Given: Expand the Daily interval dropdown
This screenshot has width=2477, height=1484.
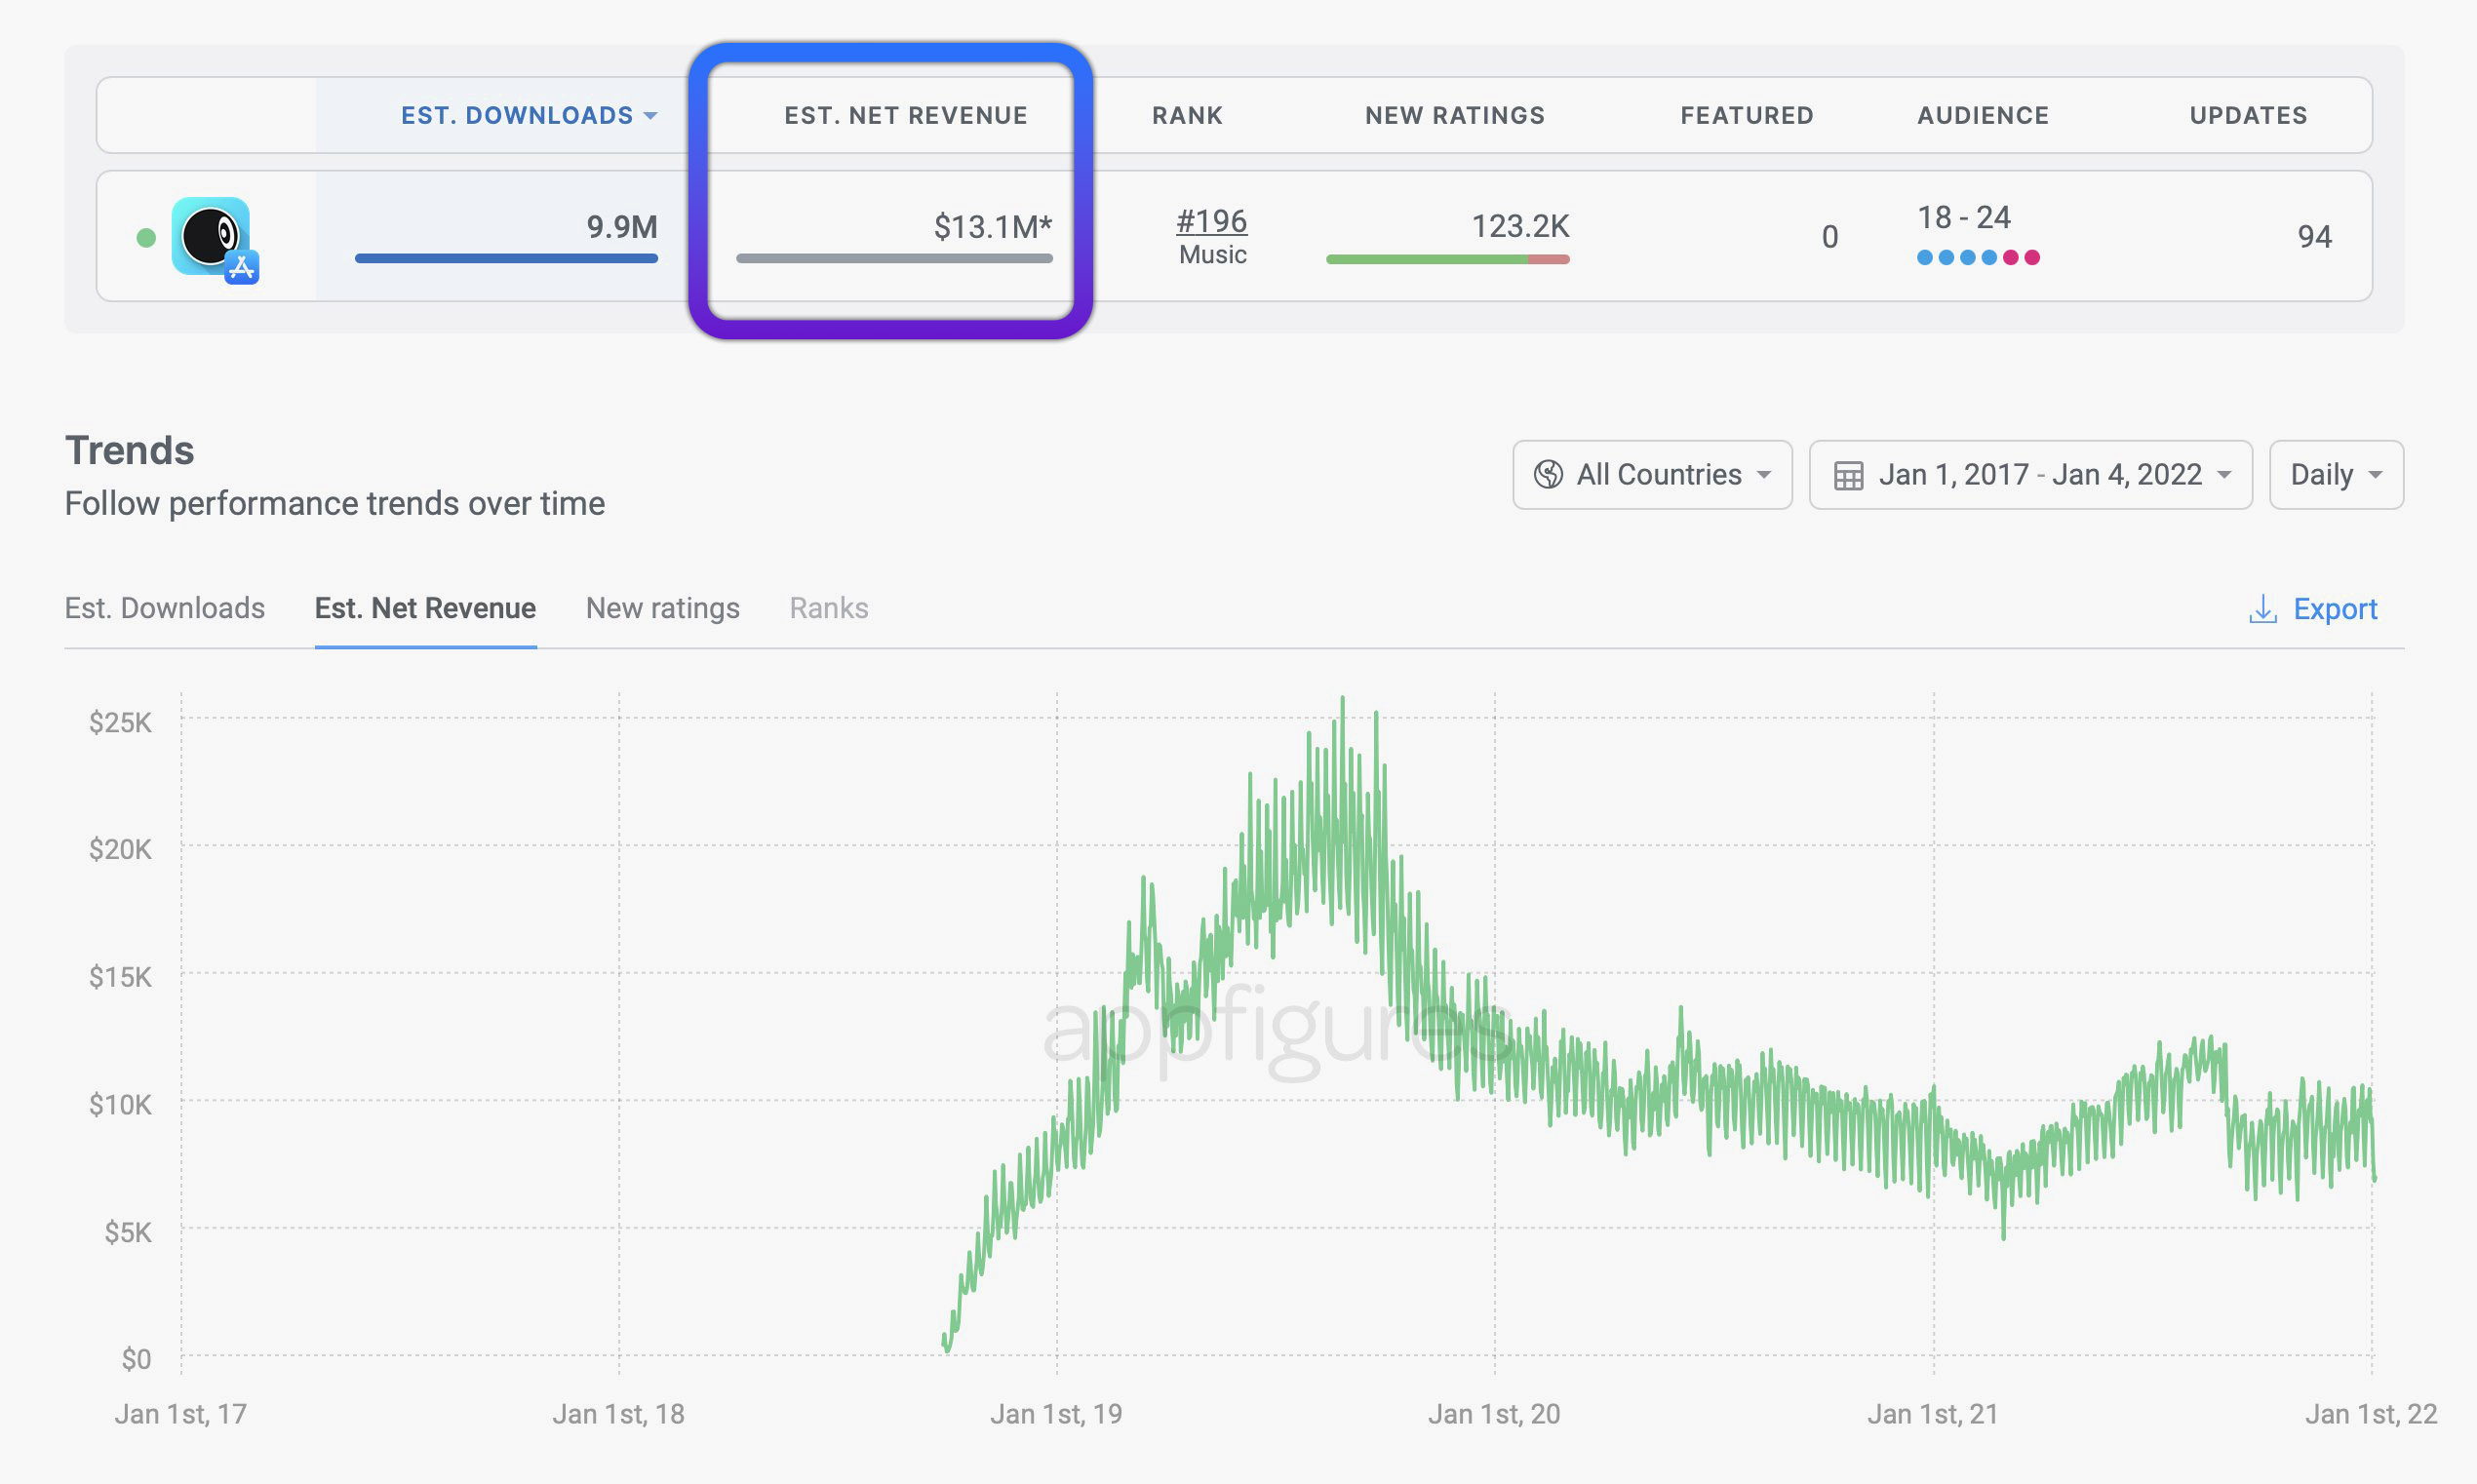Looking at the screenshot, I should (2335, 475).
